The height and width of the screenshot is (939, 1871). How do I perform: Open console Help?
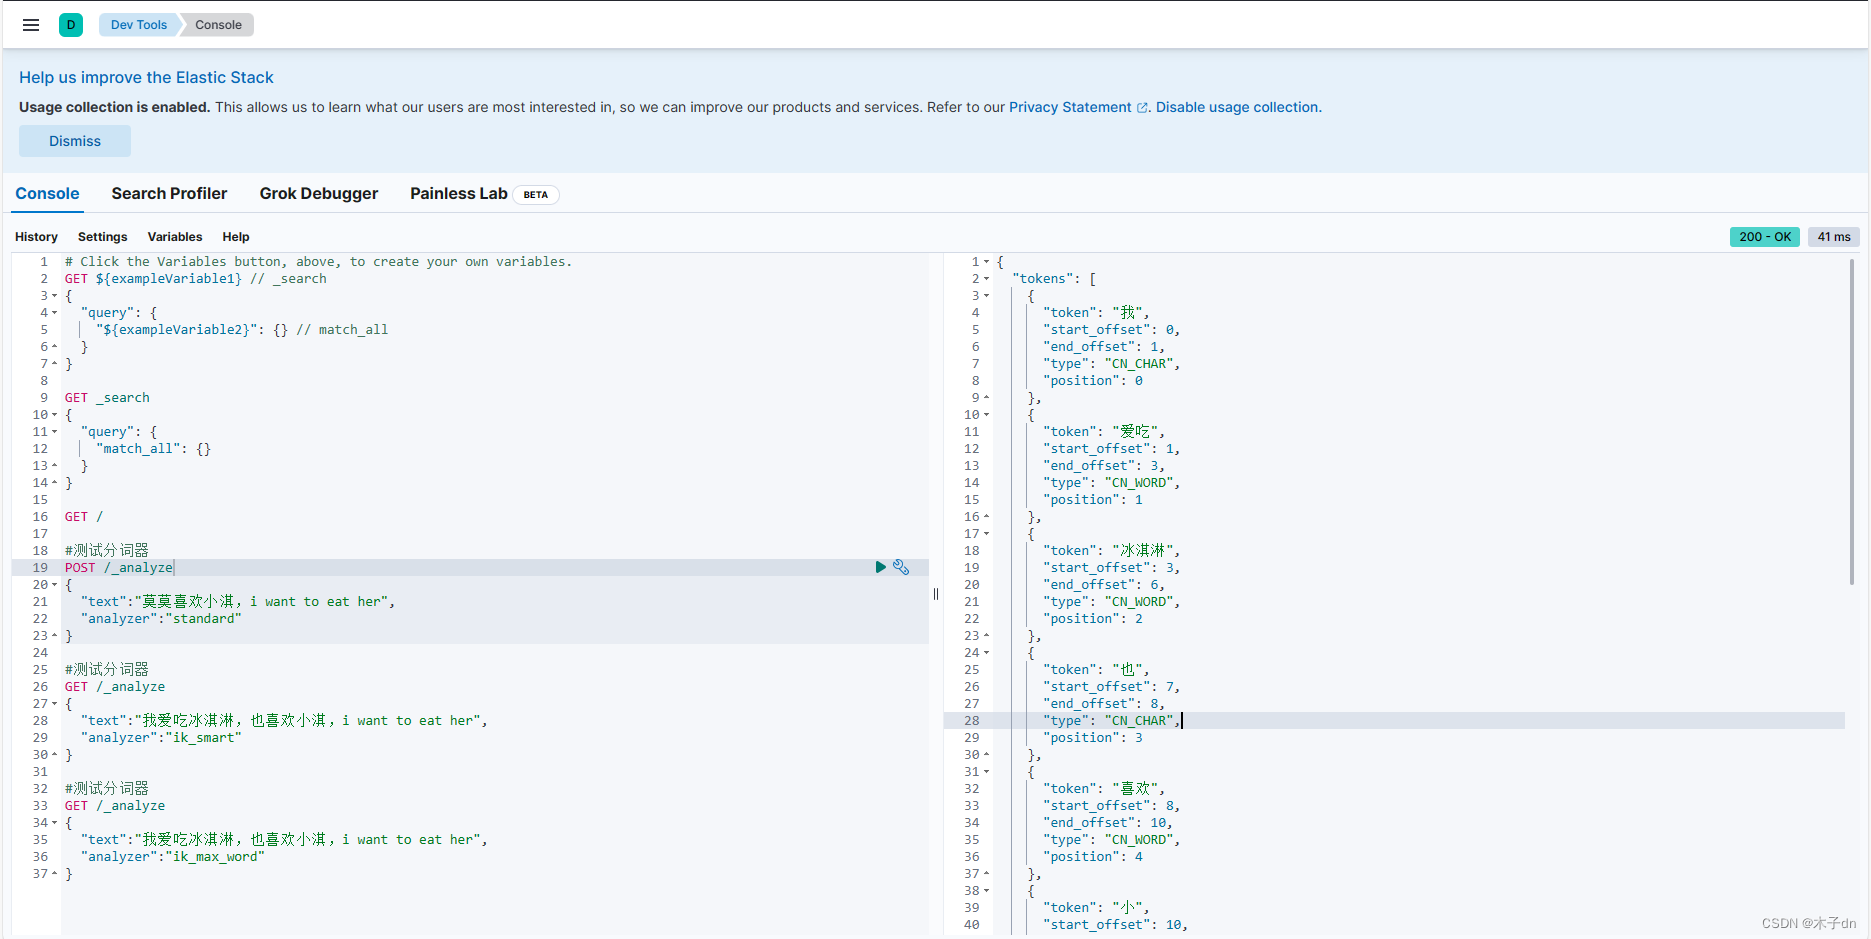click(x=236, y=237)
